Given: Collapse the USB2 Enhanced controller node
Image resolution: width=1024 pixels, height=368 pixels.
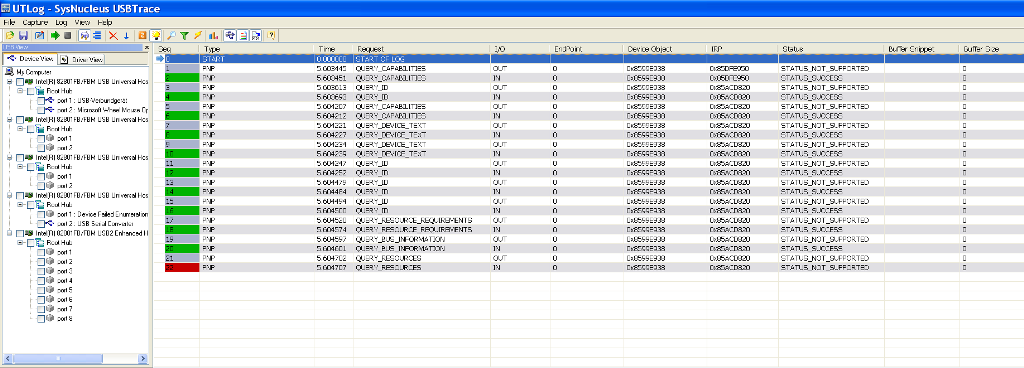Looking at the screenshot, I should (x=9, y=233).
